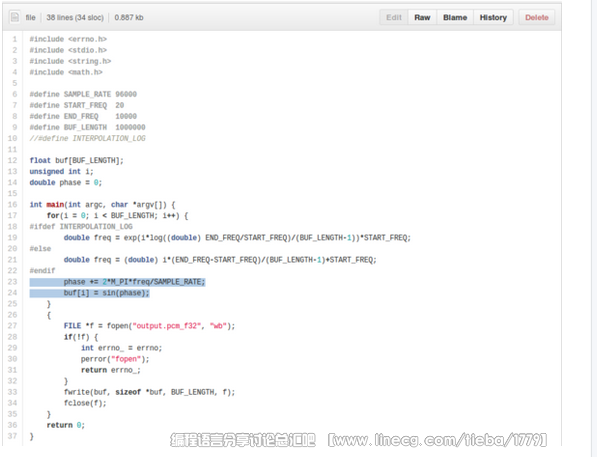
Task: Click the '#endif' directive
Action: (x=42, y=271)
